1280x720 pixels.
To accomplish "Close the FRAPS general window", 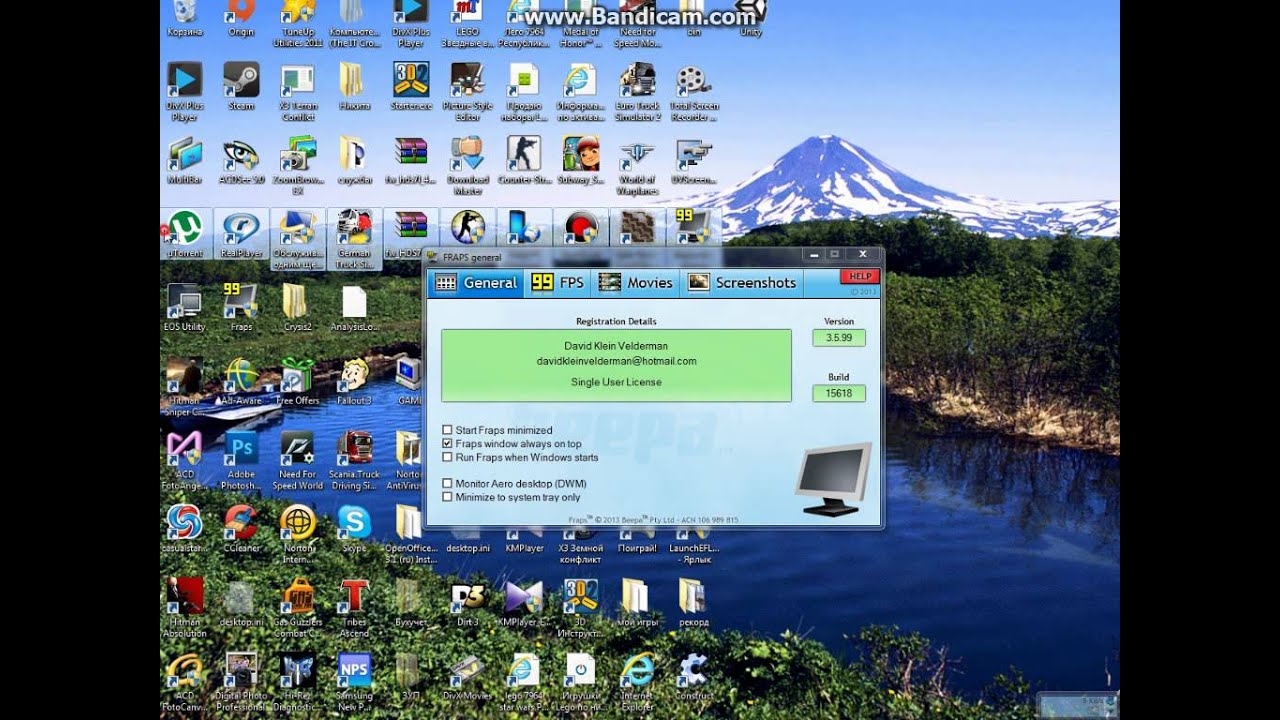I will pos(863,254).
